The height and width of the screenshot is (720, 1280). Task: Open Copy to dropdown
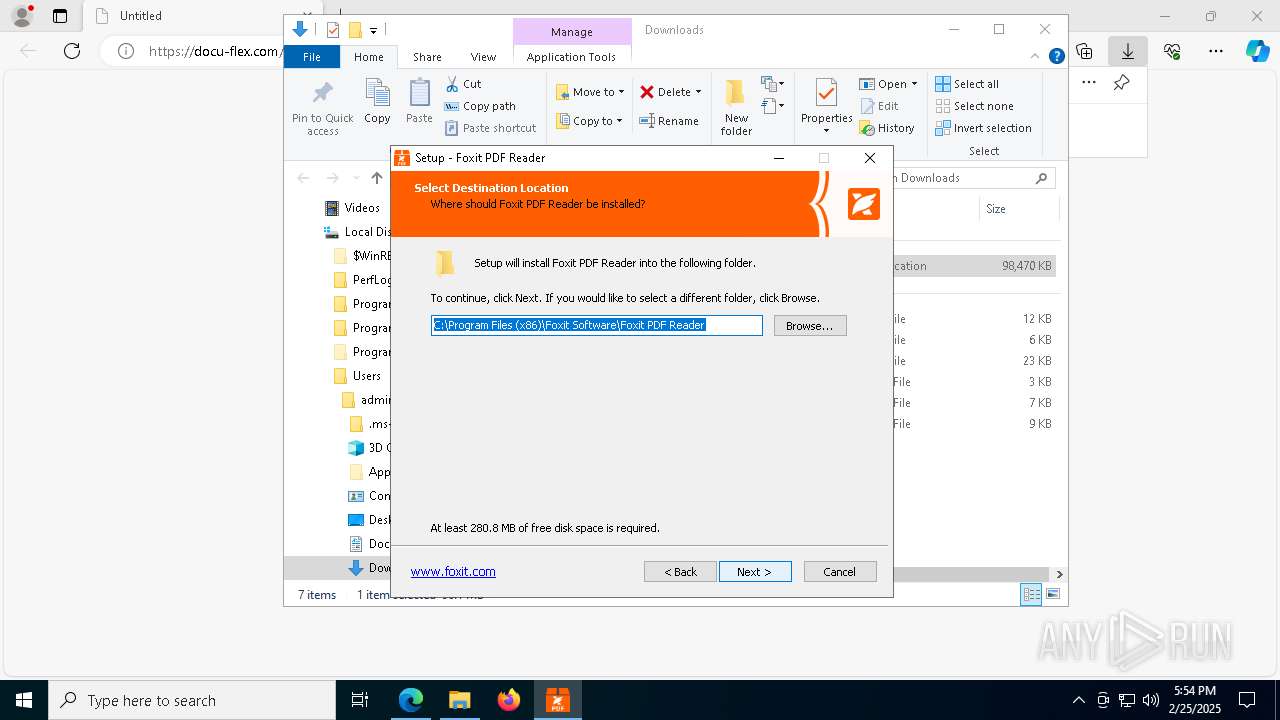click(x=589, y=121)
